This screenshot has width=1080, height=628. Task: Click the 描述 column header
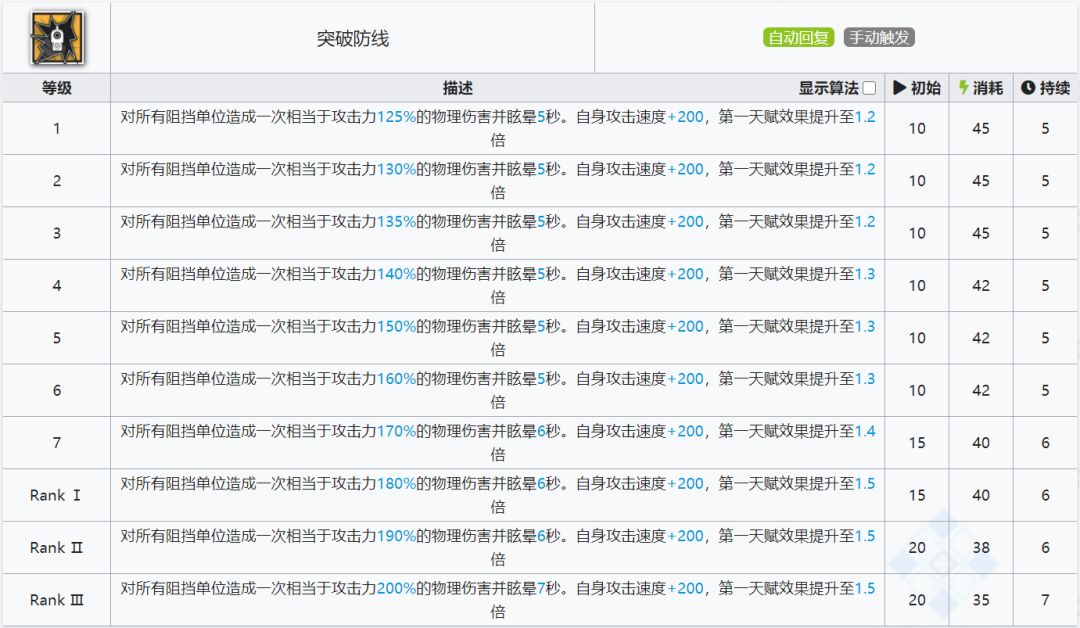tap(457, 88)
